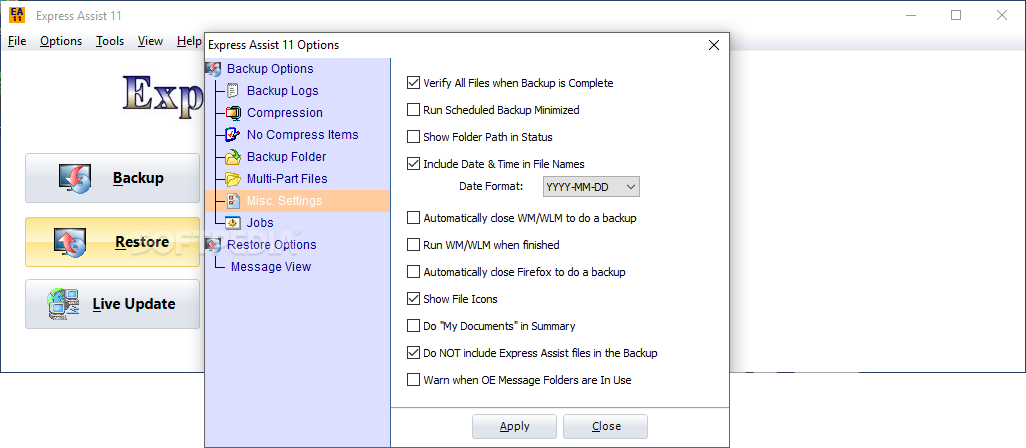Image resolution: width=1026 pixels, height=448 pixels.
Task: Select Jobs in options tree
Action: (x=260, y=223)
